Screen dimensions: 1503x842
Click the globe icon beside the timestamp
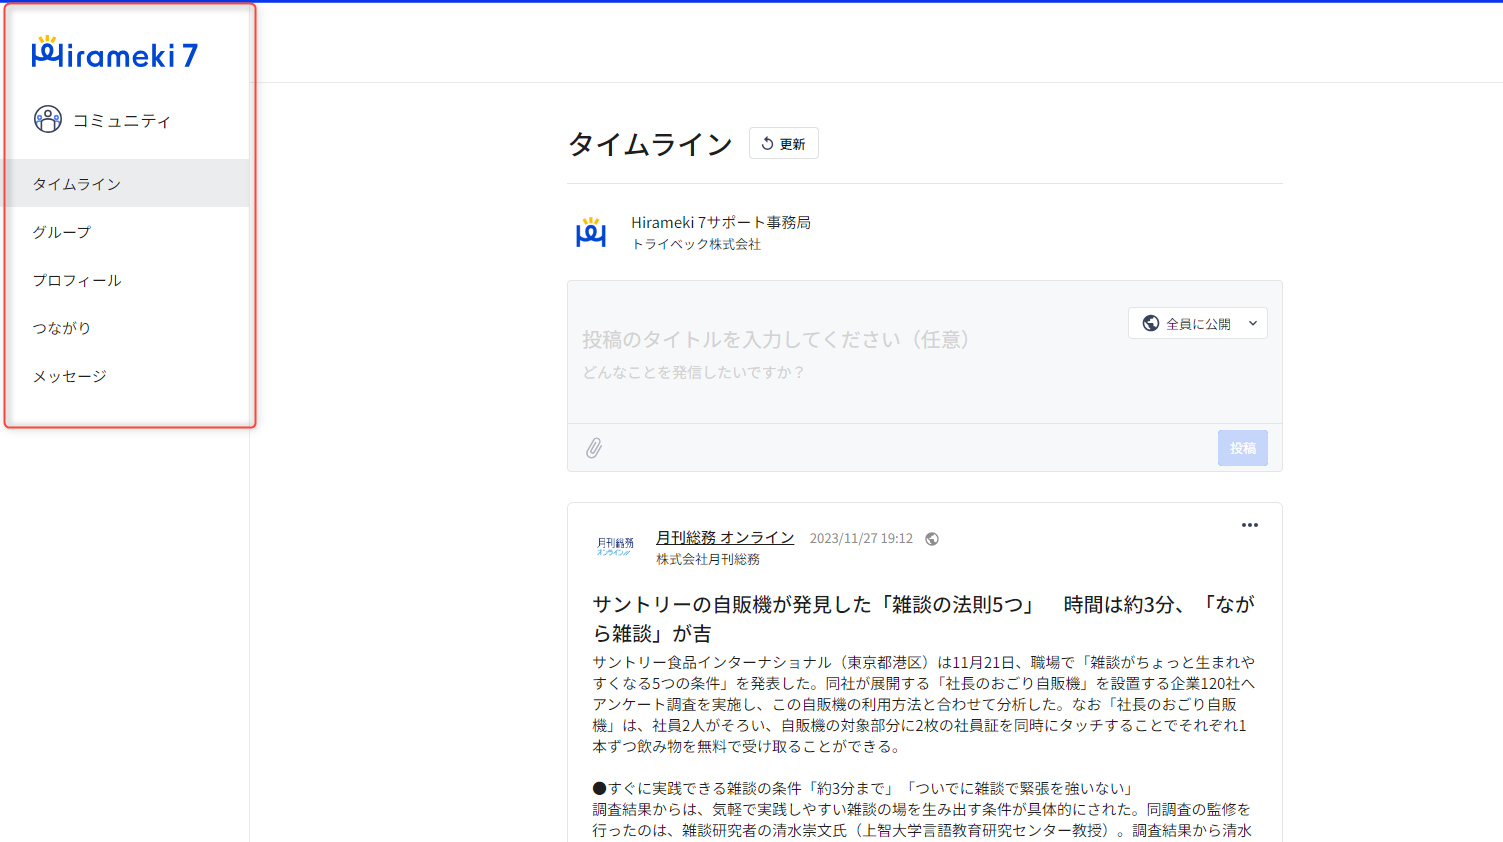[932, 539]
